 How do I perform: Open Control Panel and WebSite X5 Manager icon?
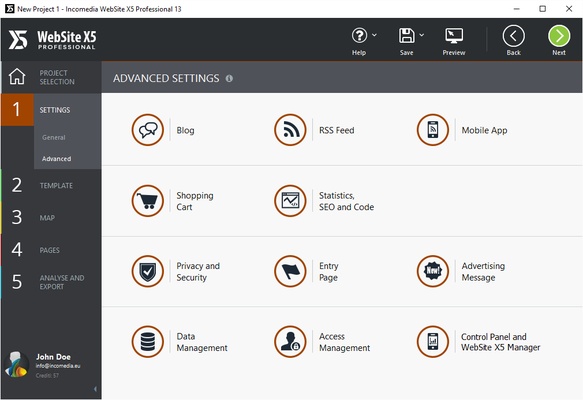point(432,342)
